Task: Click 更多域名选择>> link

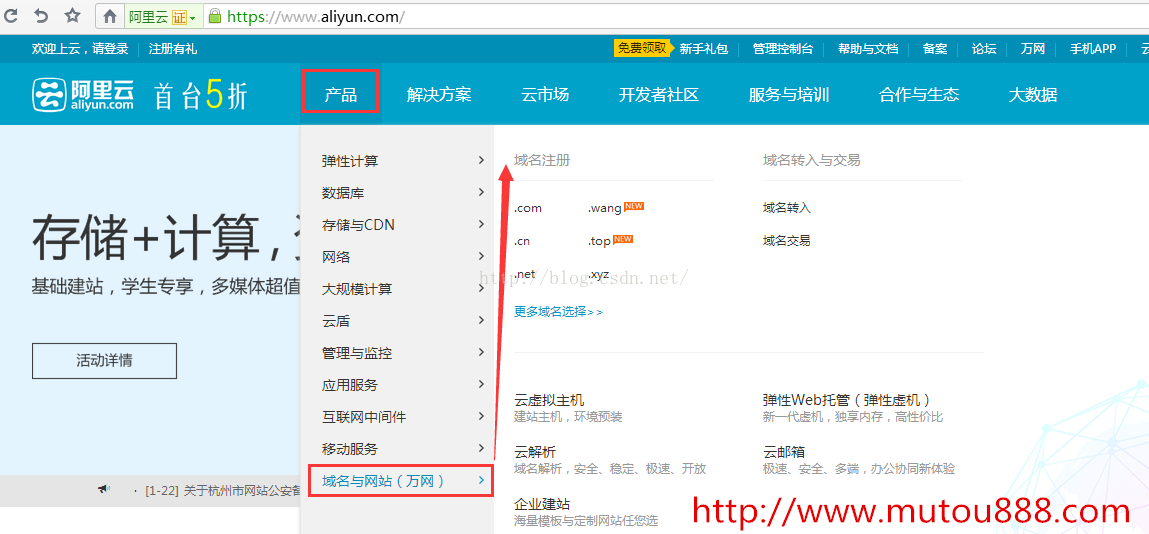Action: coord(558,311)
